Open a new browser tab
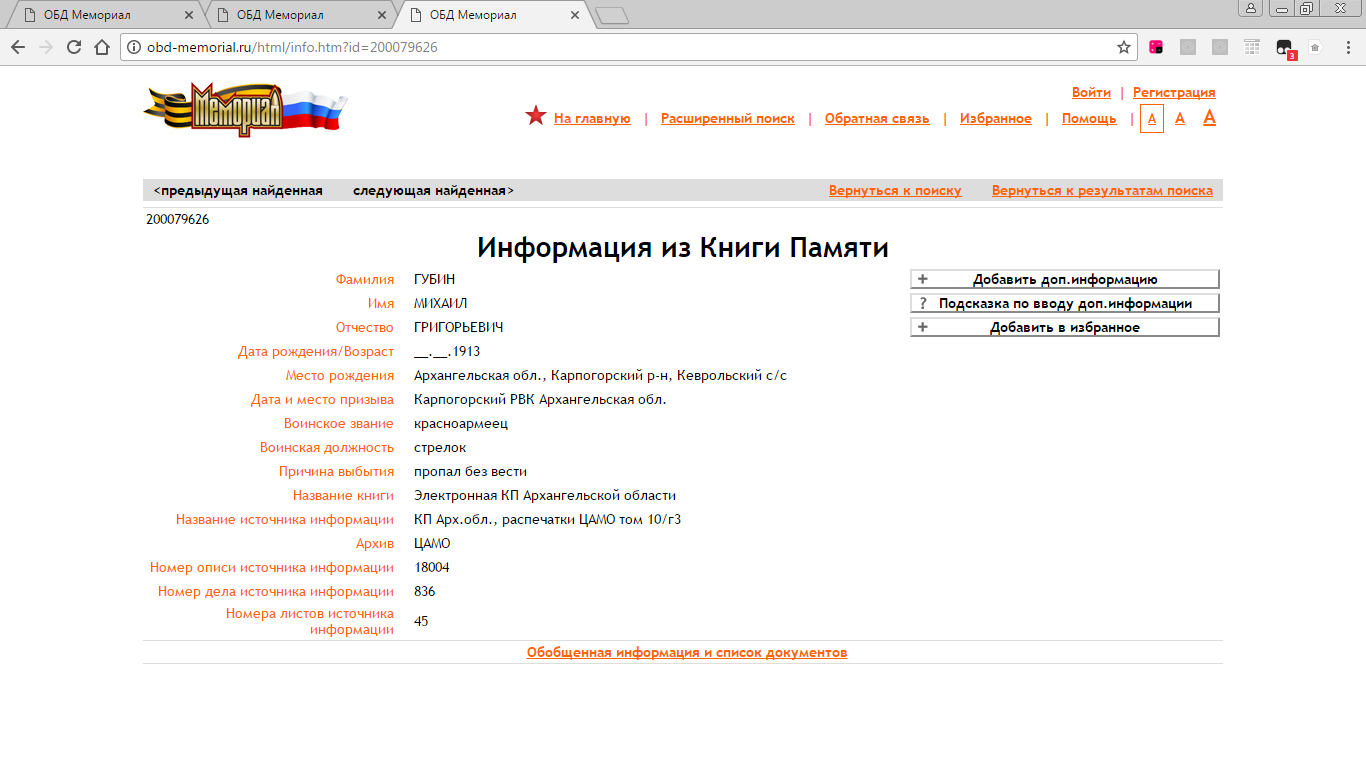Viewport: 1366px width, 768px height. pyautogui.click(x=611, y=15)
